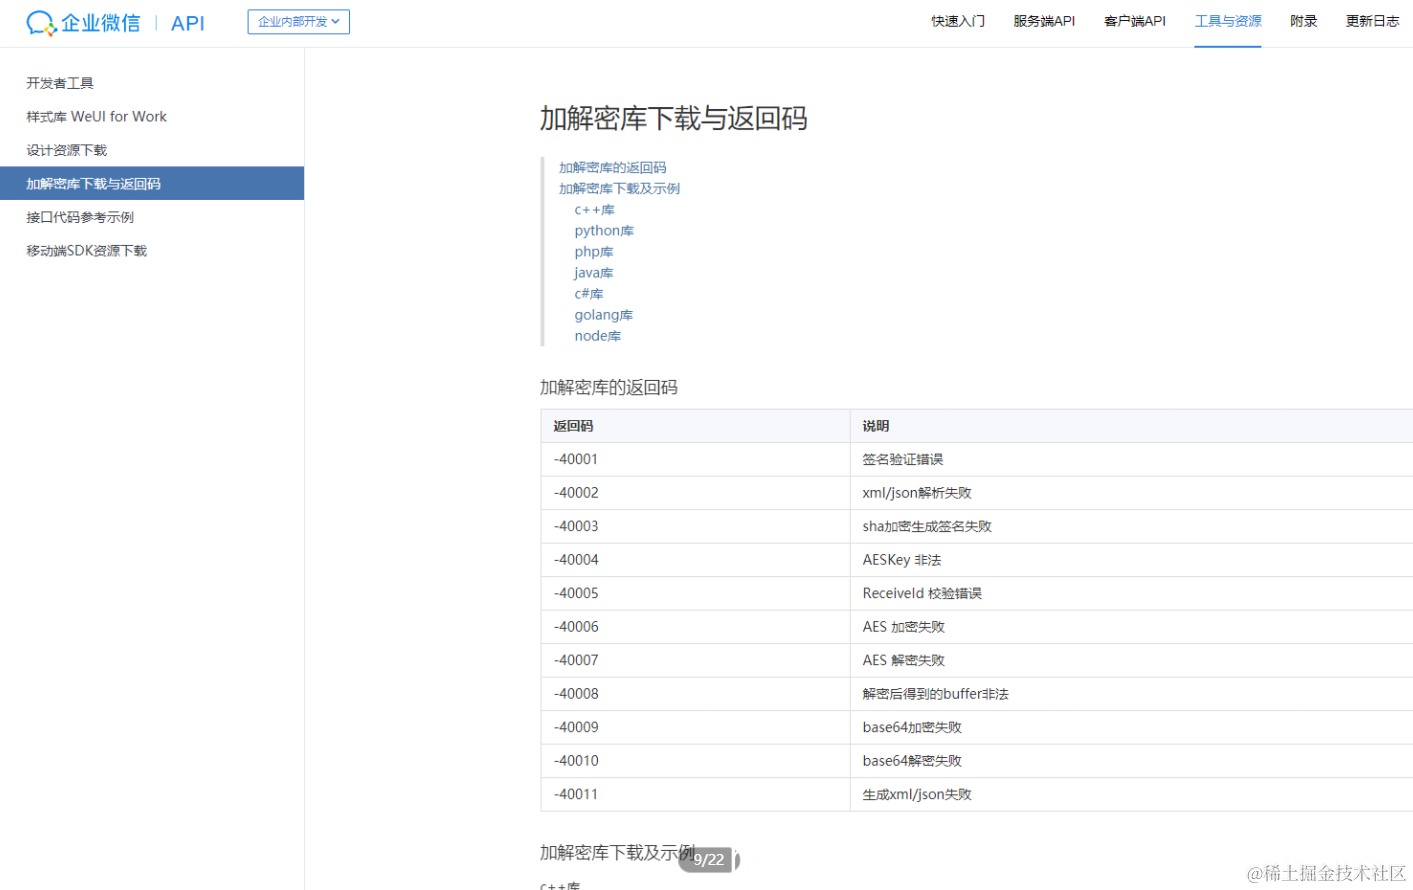Click the 9/22 page indicator bubble
1413x890 pixels.
point(709,860)
